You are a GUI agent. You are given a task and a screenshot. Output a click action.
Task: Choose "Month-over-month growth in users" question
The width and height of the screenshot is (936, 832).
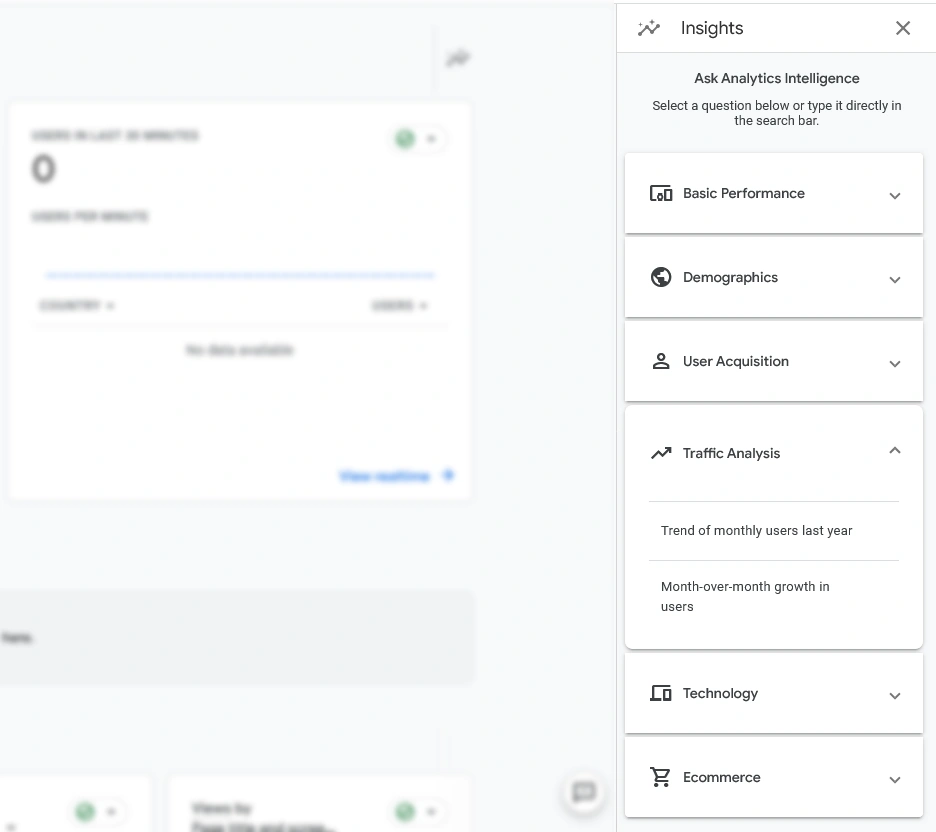[745, 597]
